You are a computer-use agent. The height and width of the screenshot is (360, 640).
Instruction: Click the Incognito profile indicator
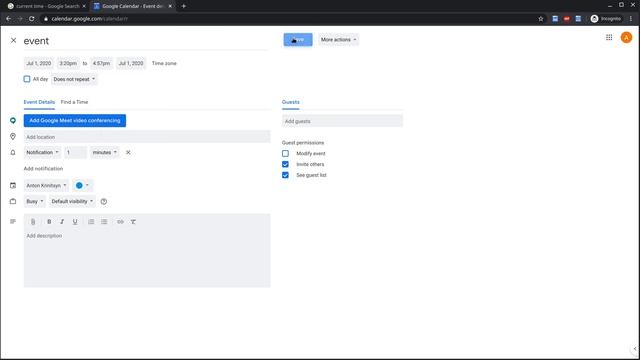click(606, 19)
